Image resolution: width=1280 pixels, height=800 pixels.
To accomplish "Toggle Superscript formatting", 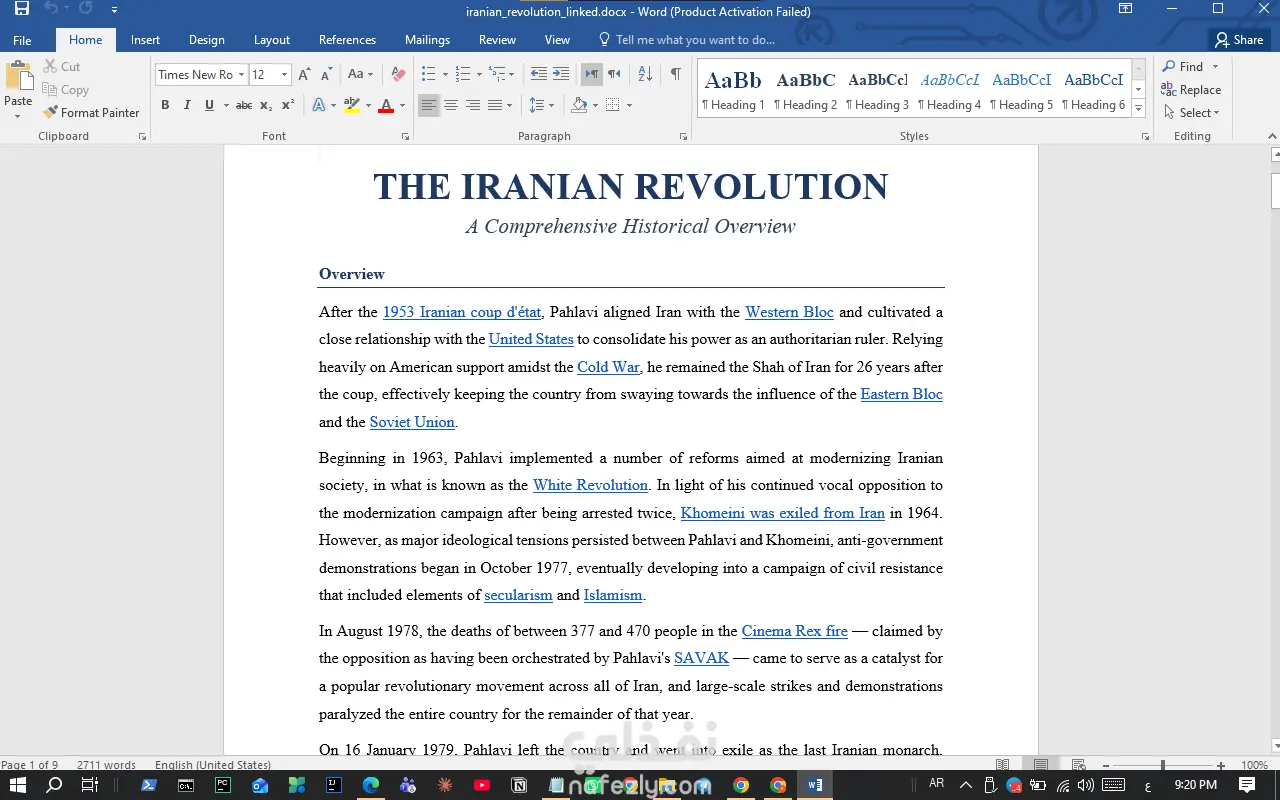I will click(x=288, y=105).
